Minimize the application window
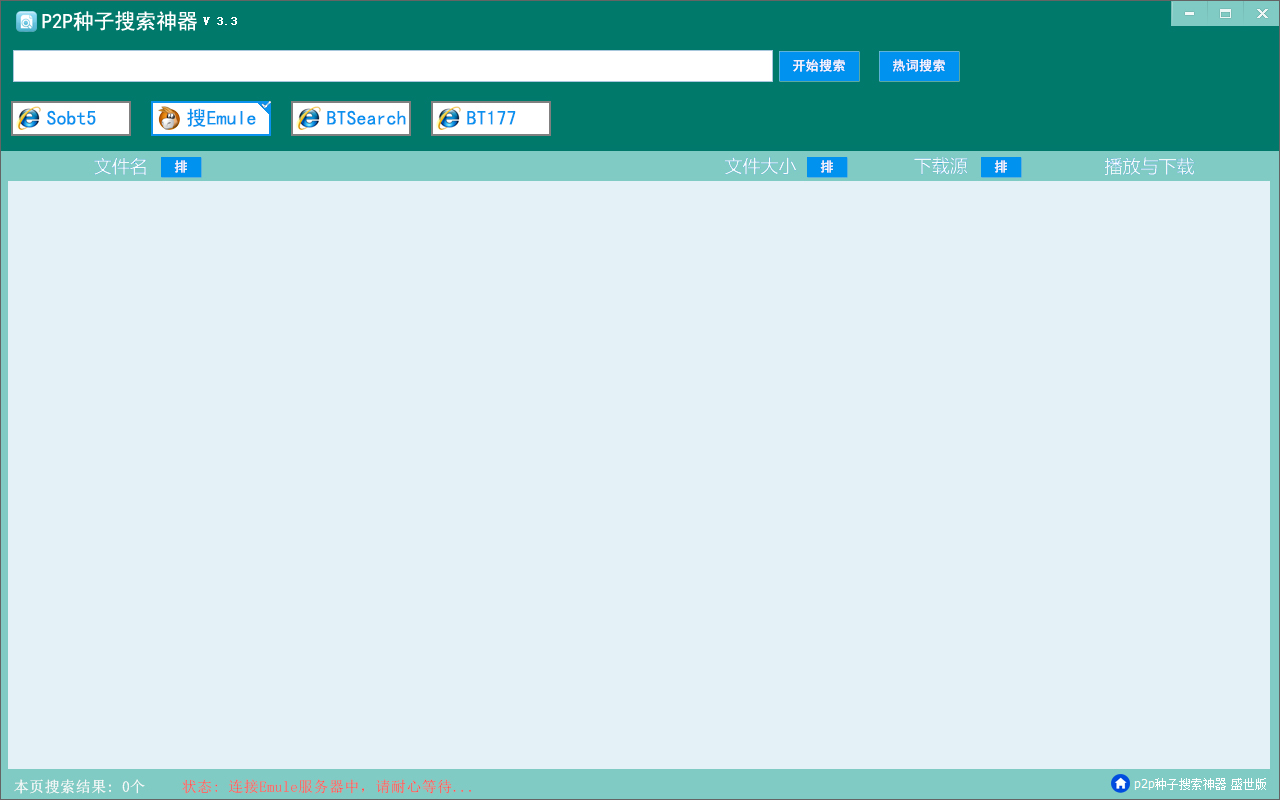The width and height of the screenshot is (1280, 800). coord(1189,13)
